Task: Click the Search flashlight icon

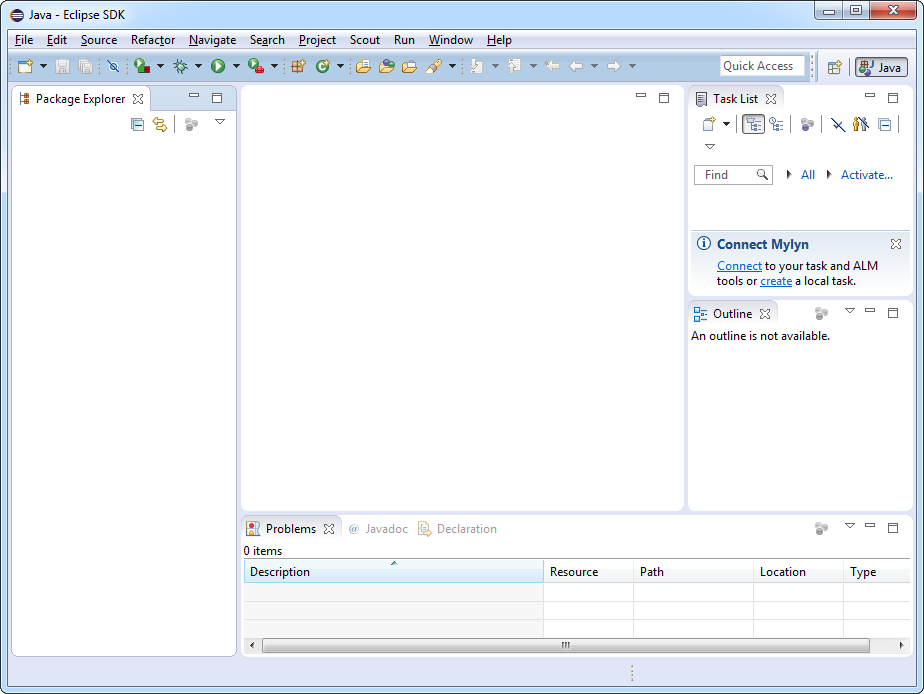Action: coord(434,66)
